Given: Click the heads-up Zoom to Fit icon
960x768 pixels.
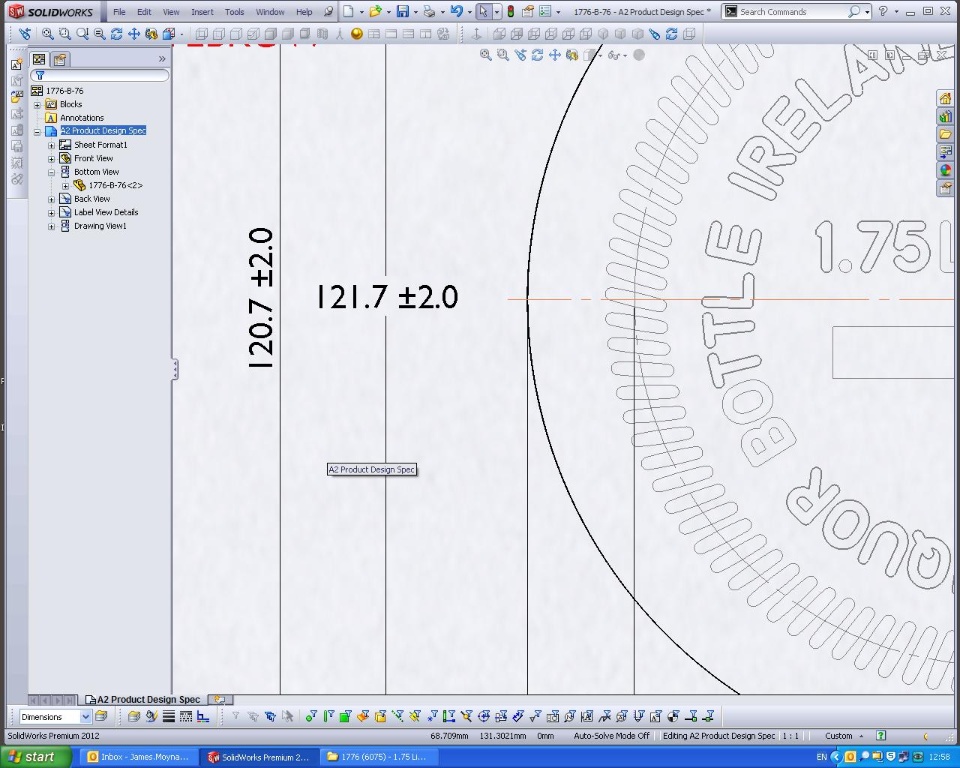Looking at the screenshot, I should pyautogui.click(x=486, y=55).
